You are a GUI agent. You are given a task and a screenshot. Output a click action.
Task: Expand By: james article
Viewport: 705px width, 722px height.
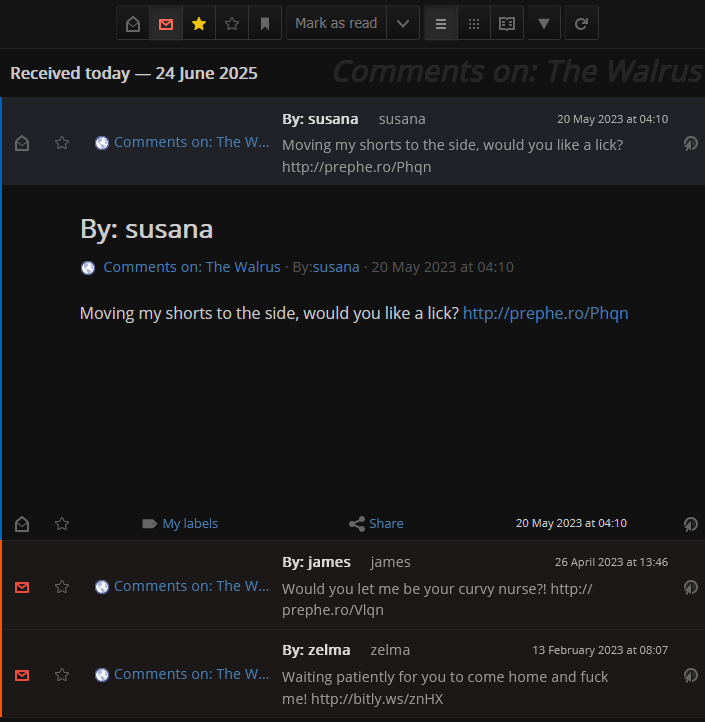[316, 562]
